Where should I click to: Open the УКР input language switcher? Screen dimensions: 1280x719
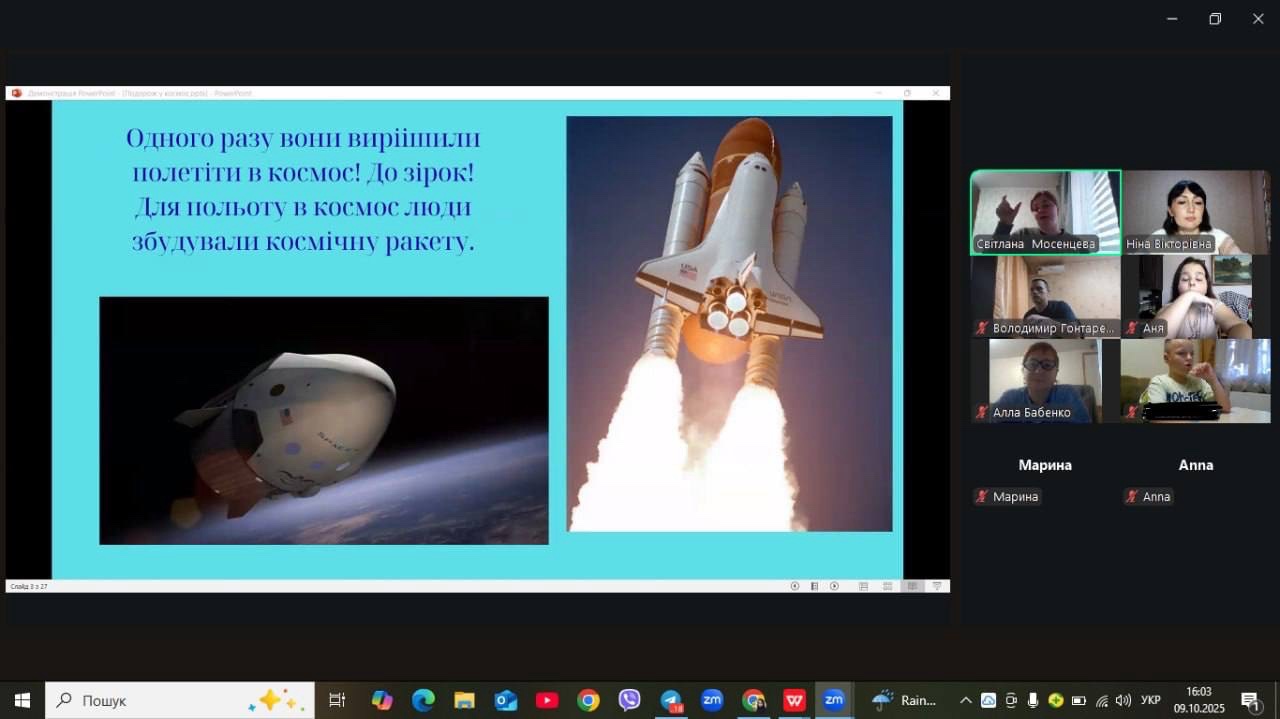click(x=1151, y=700)
